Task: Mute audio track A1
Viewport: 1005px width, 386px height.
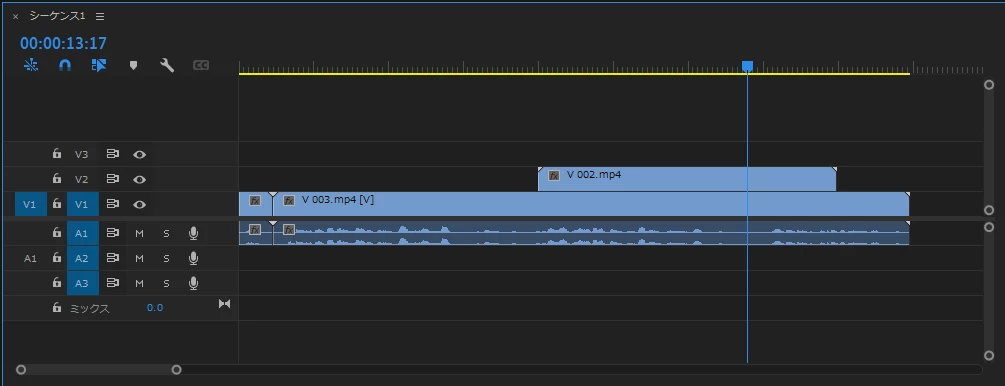Action: [x=139, y=233]
